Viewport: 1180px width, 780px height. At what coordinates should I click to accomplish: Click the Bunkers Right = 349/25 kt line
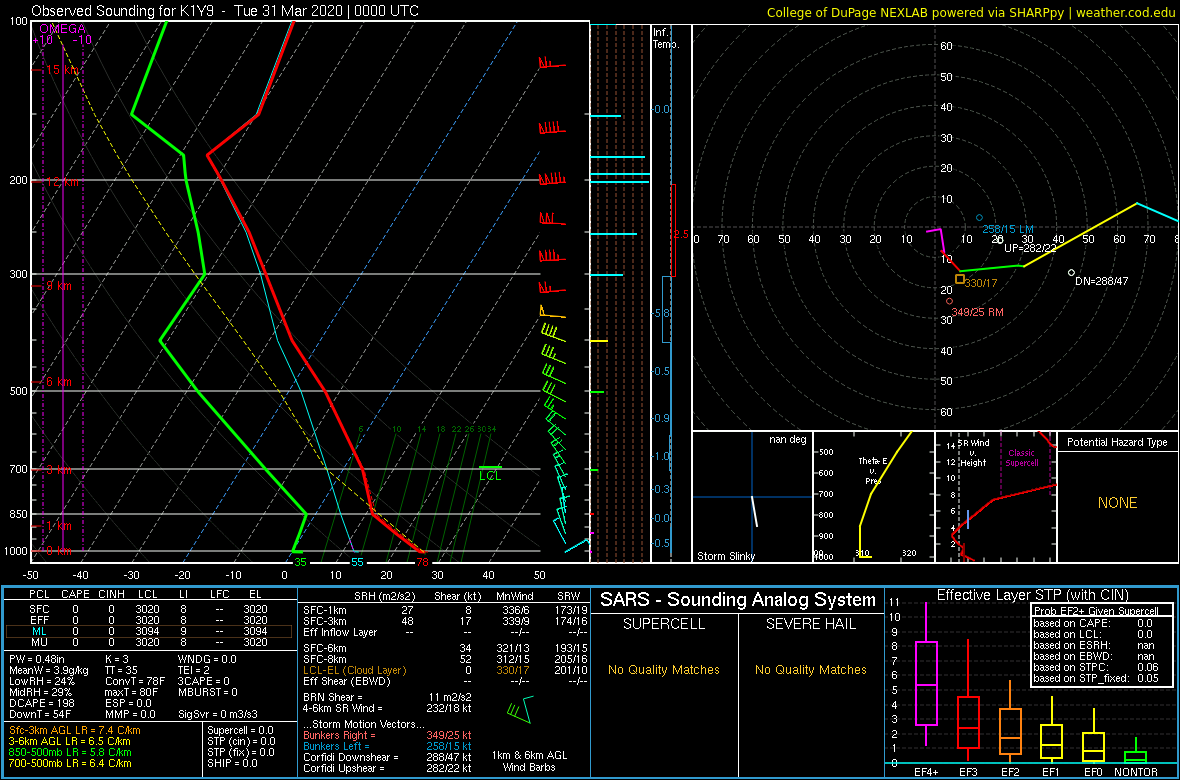[x=387, y=736]
